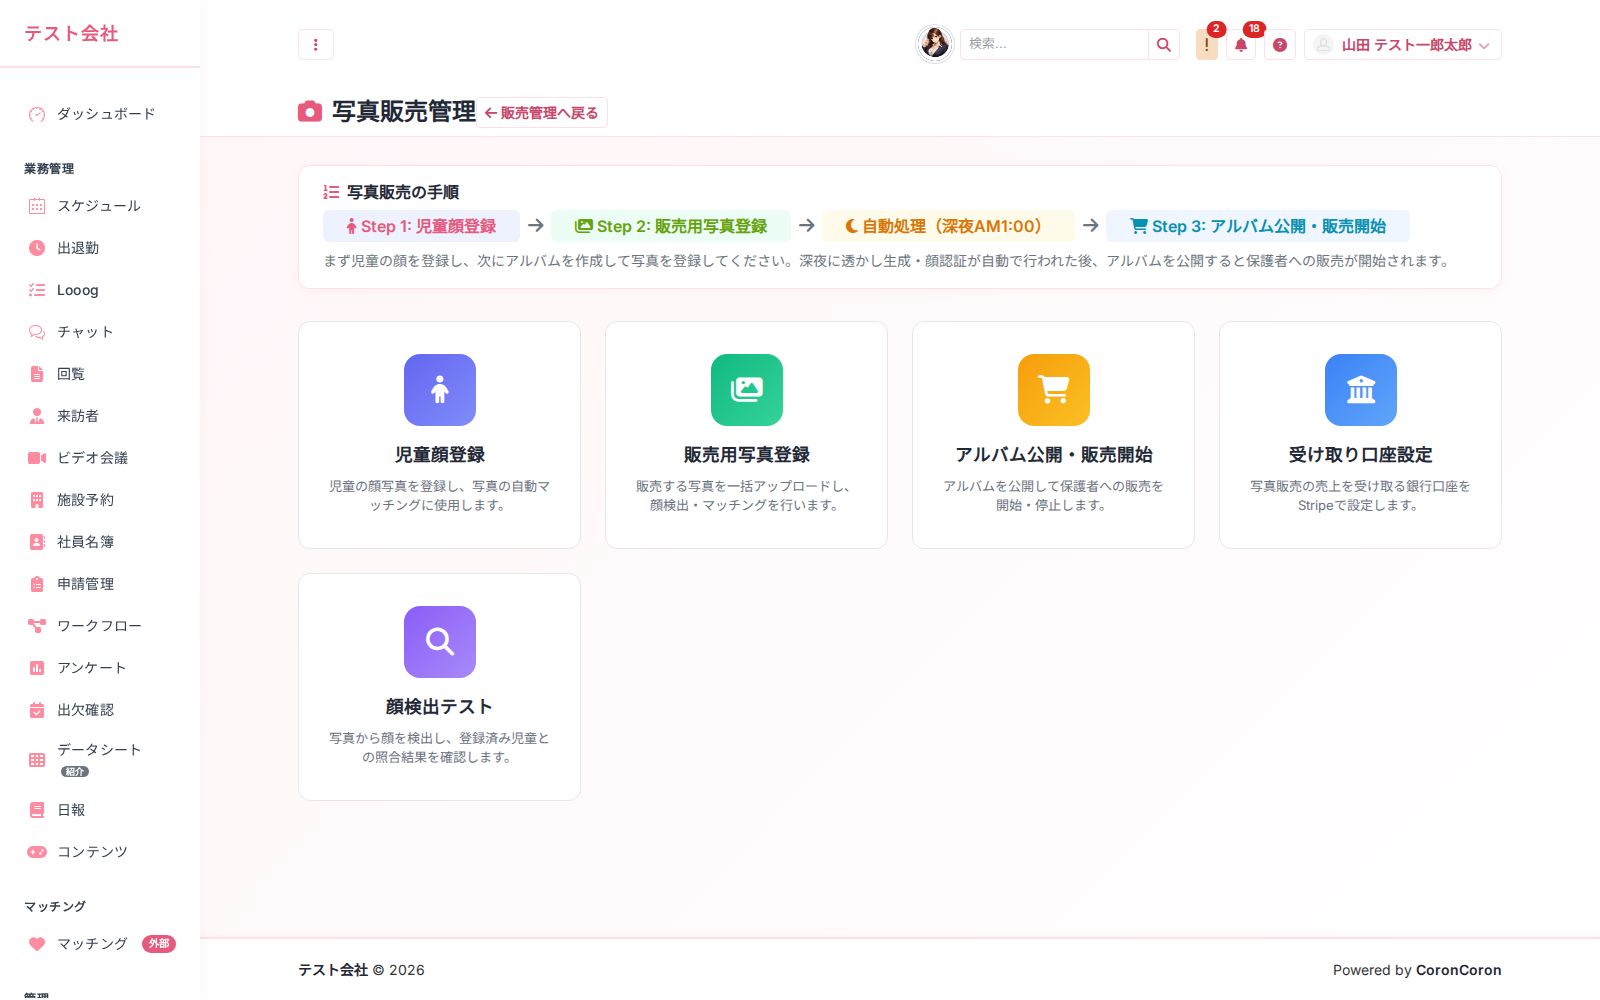Click the チャット bubble icon in the sidebar
Image resolution: width=1600 pixels, height=1000 pixels.
37,332
